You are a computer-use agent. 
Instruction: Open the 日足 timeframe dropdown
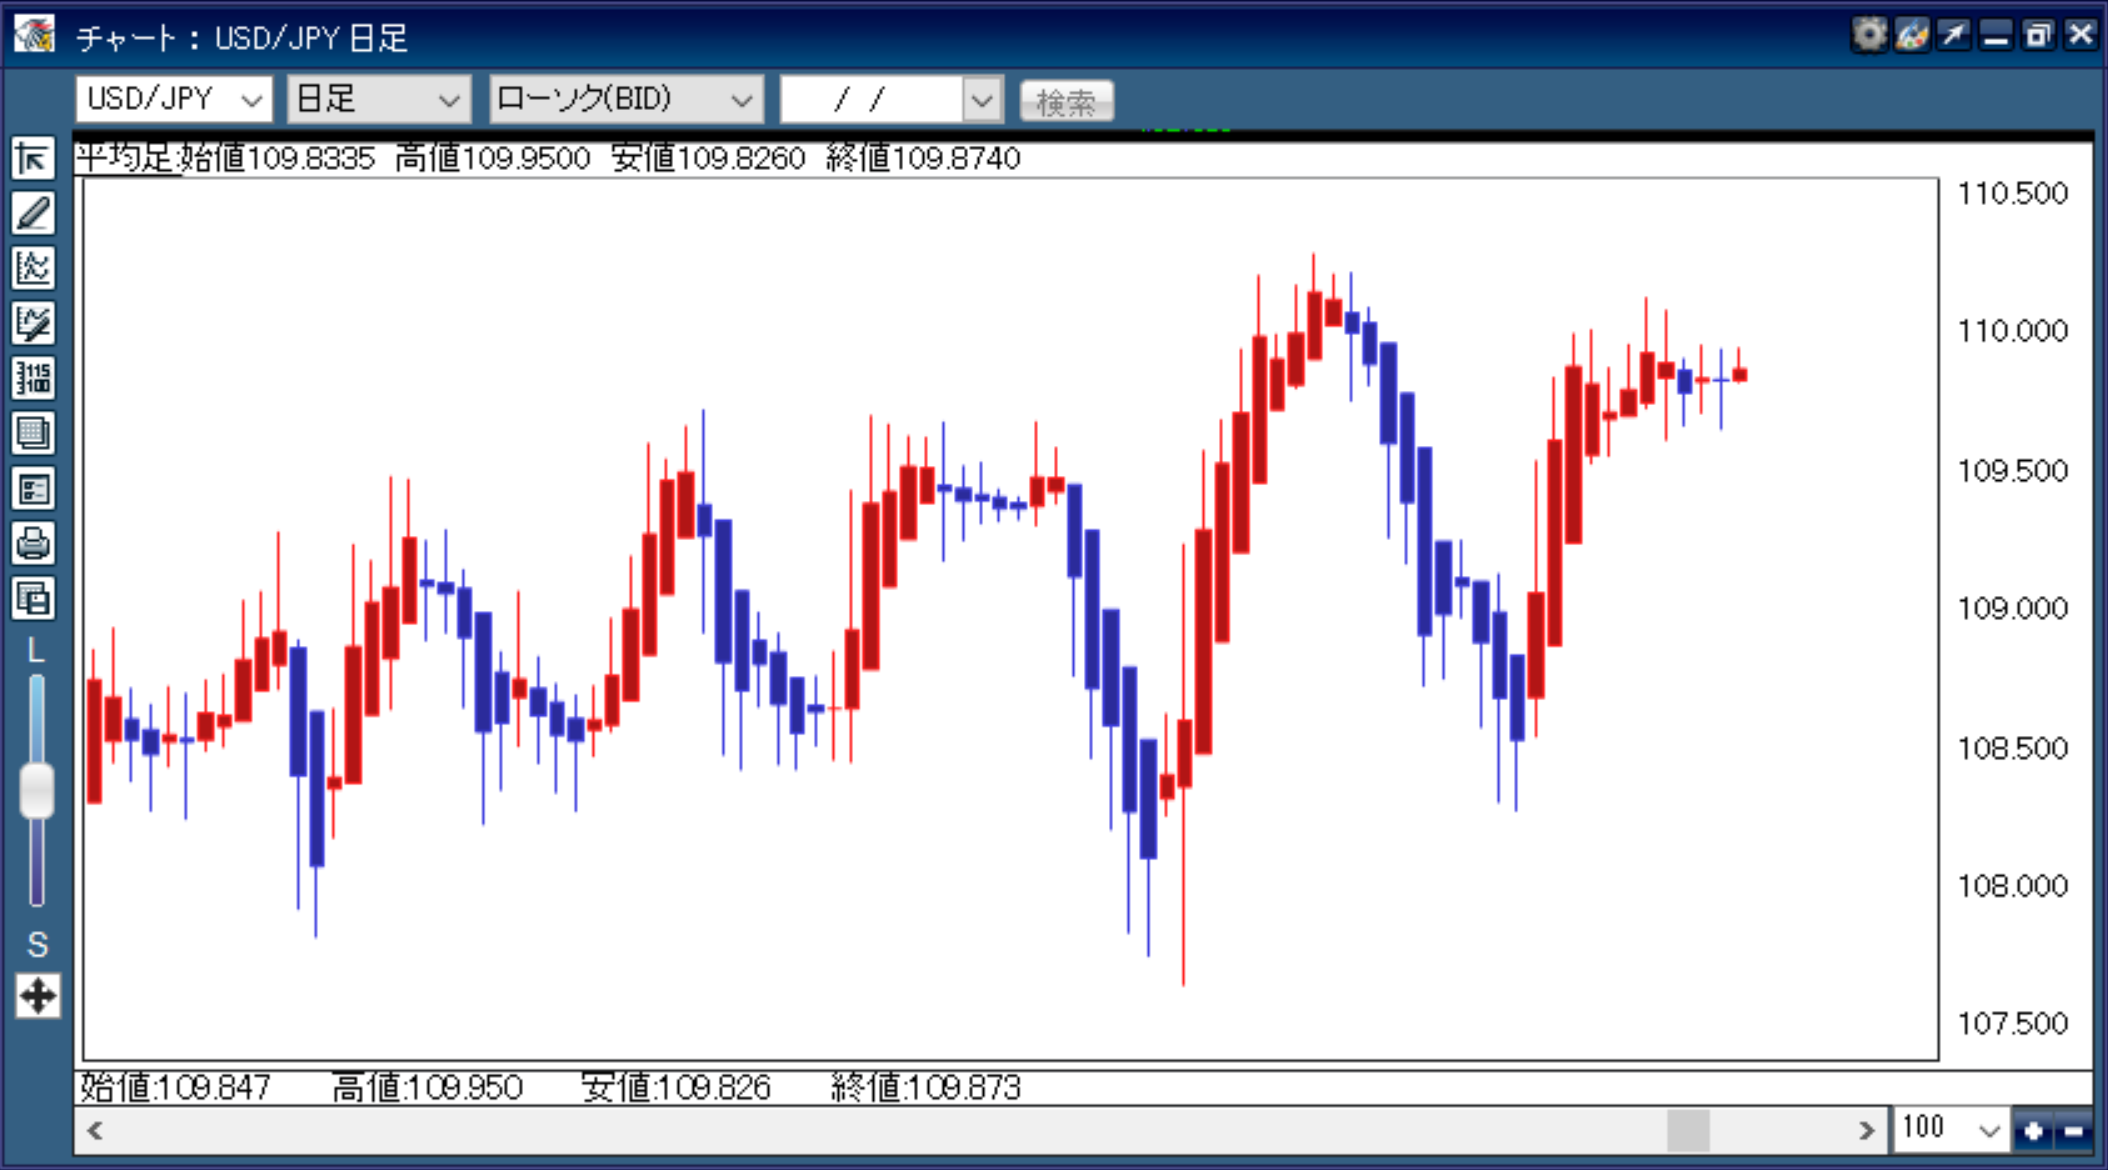point(379,99)
